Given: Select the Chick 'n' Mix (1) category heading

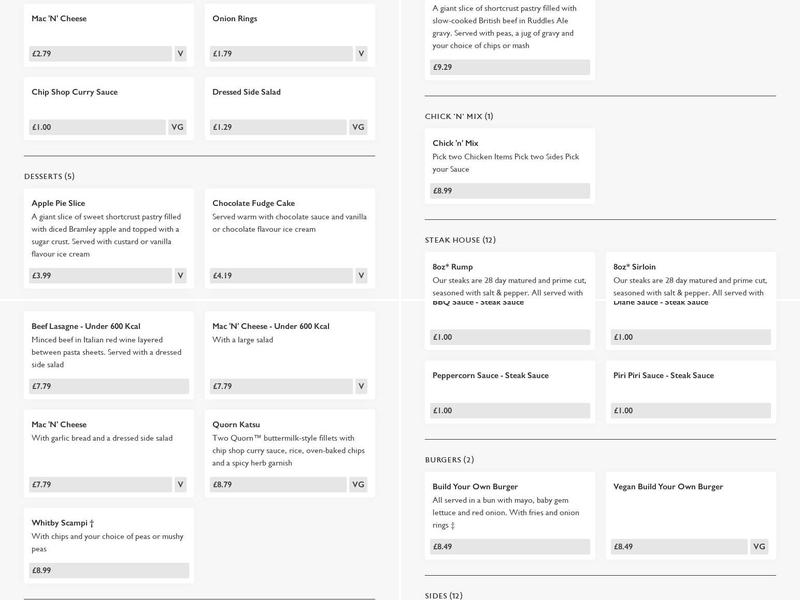Looking at the screenshot, I should [x=459, y=116].
